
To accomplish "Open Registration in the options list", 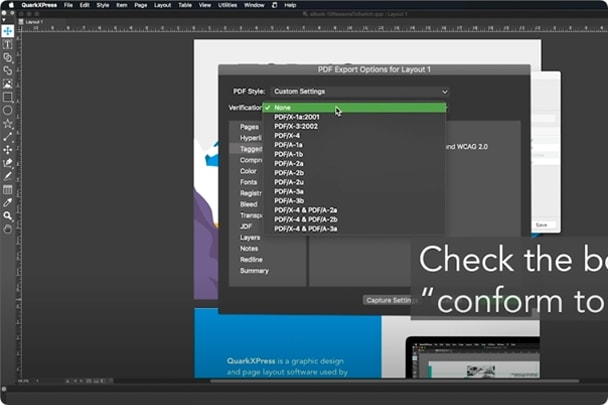I will pyautogui.click(x=251, y=193).
